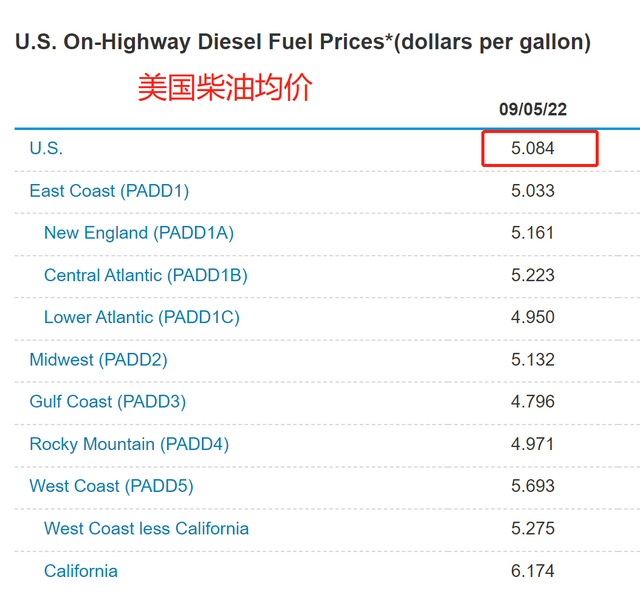Select Gulf Coast (PADD3) link

107,402
